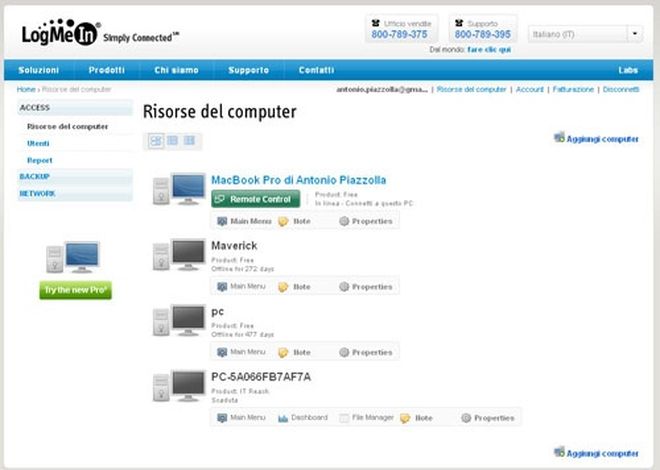This screenshot has width=660, height=470.
Task: Expand the NETWORK sidebar section
Action: click(x=75, y=194)
